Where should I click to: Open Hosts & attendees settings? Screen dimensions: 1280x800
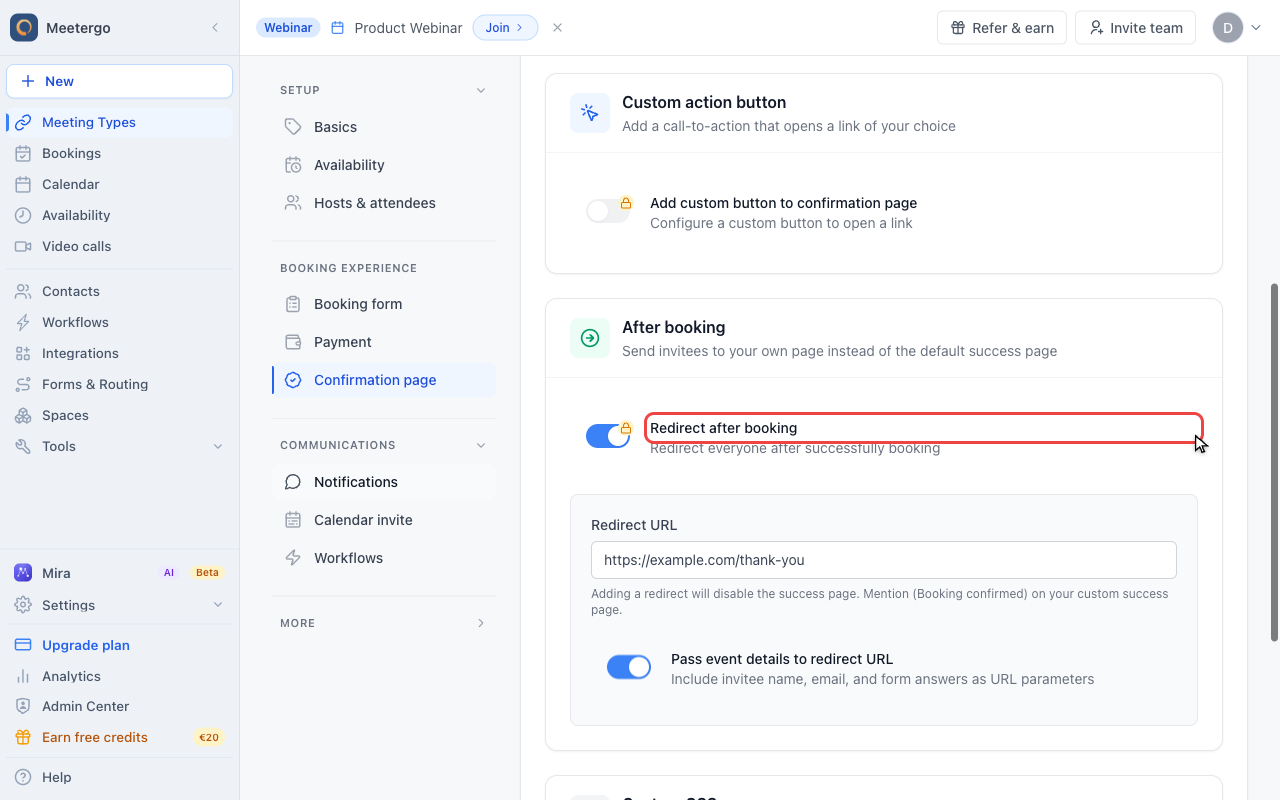(384, 203)
